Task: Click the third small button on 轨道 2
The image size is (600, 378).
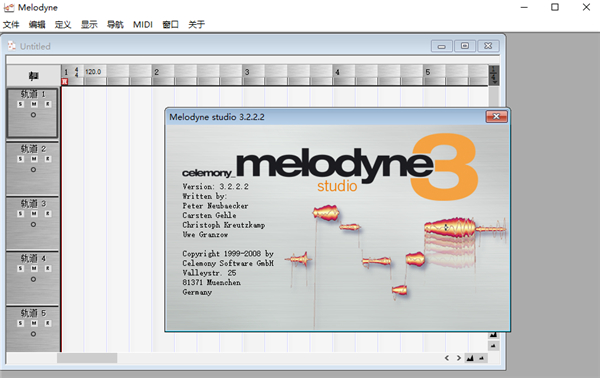Action: point(48,159)
